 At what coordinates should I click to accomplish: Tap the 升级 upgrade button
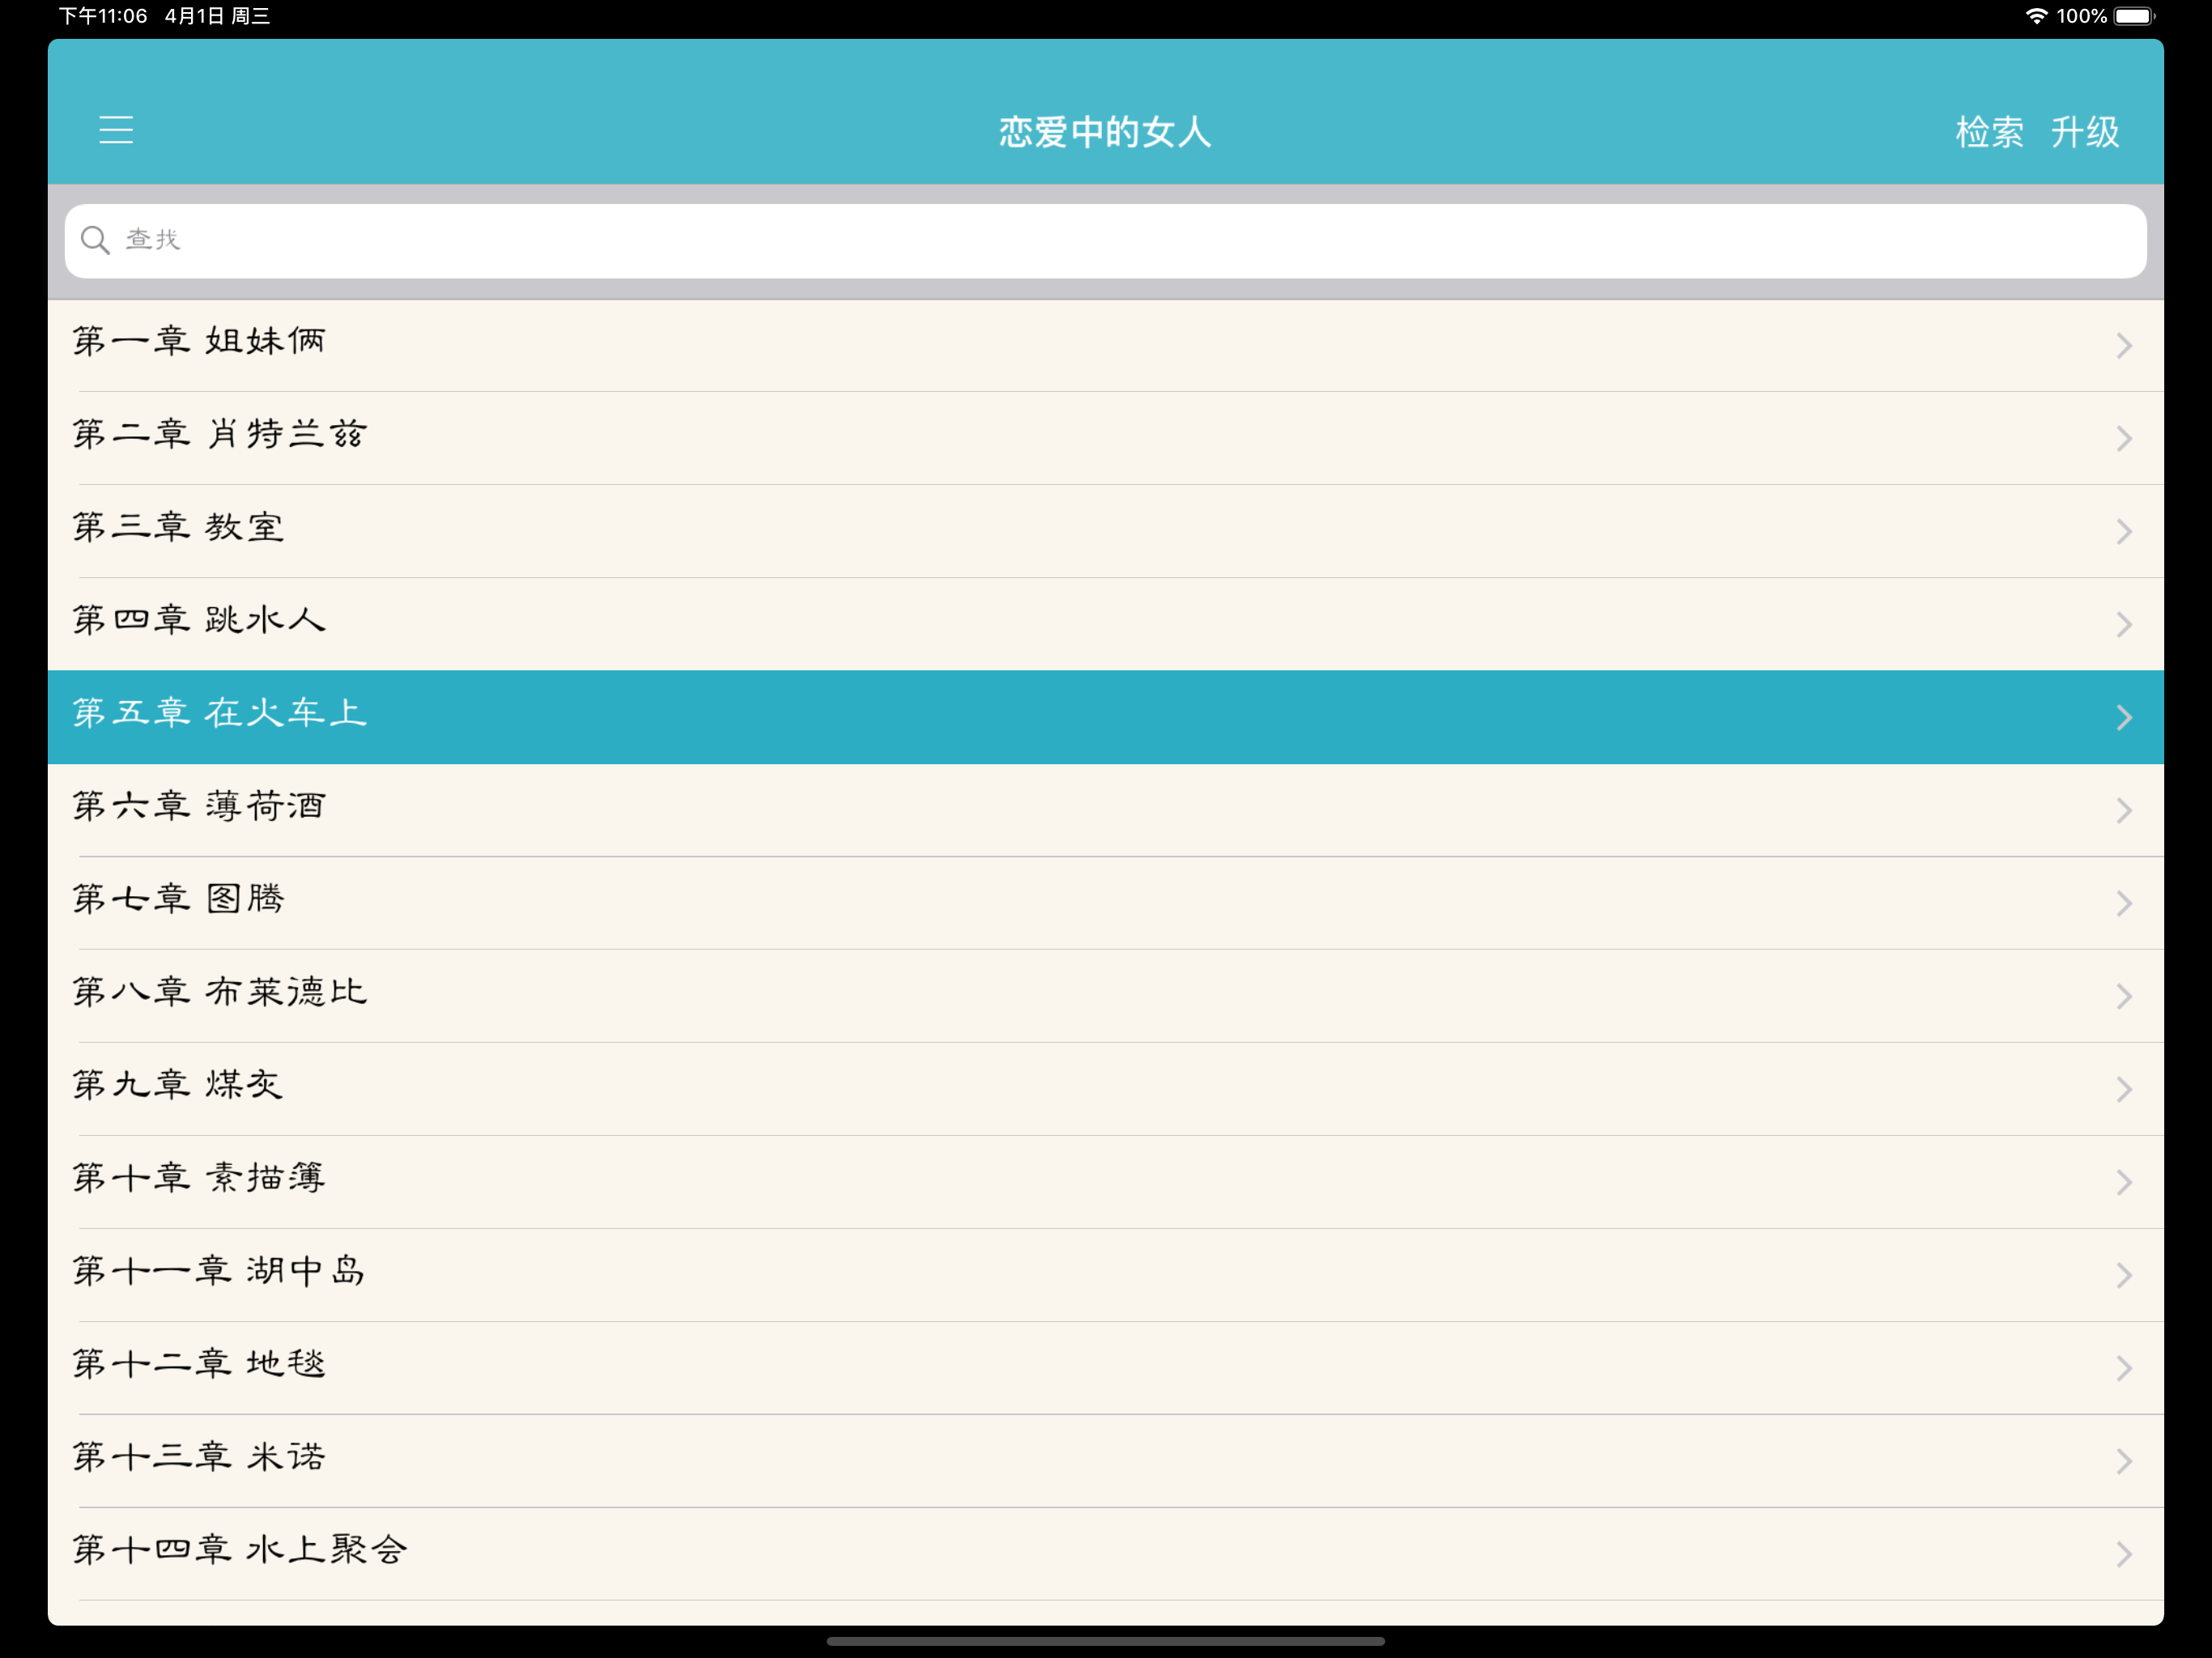(x=2085, y=132)
